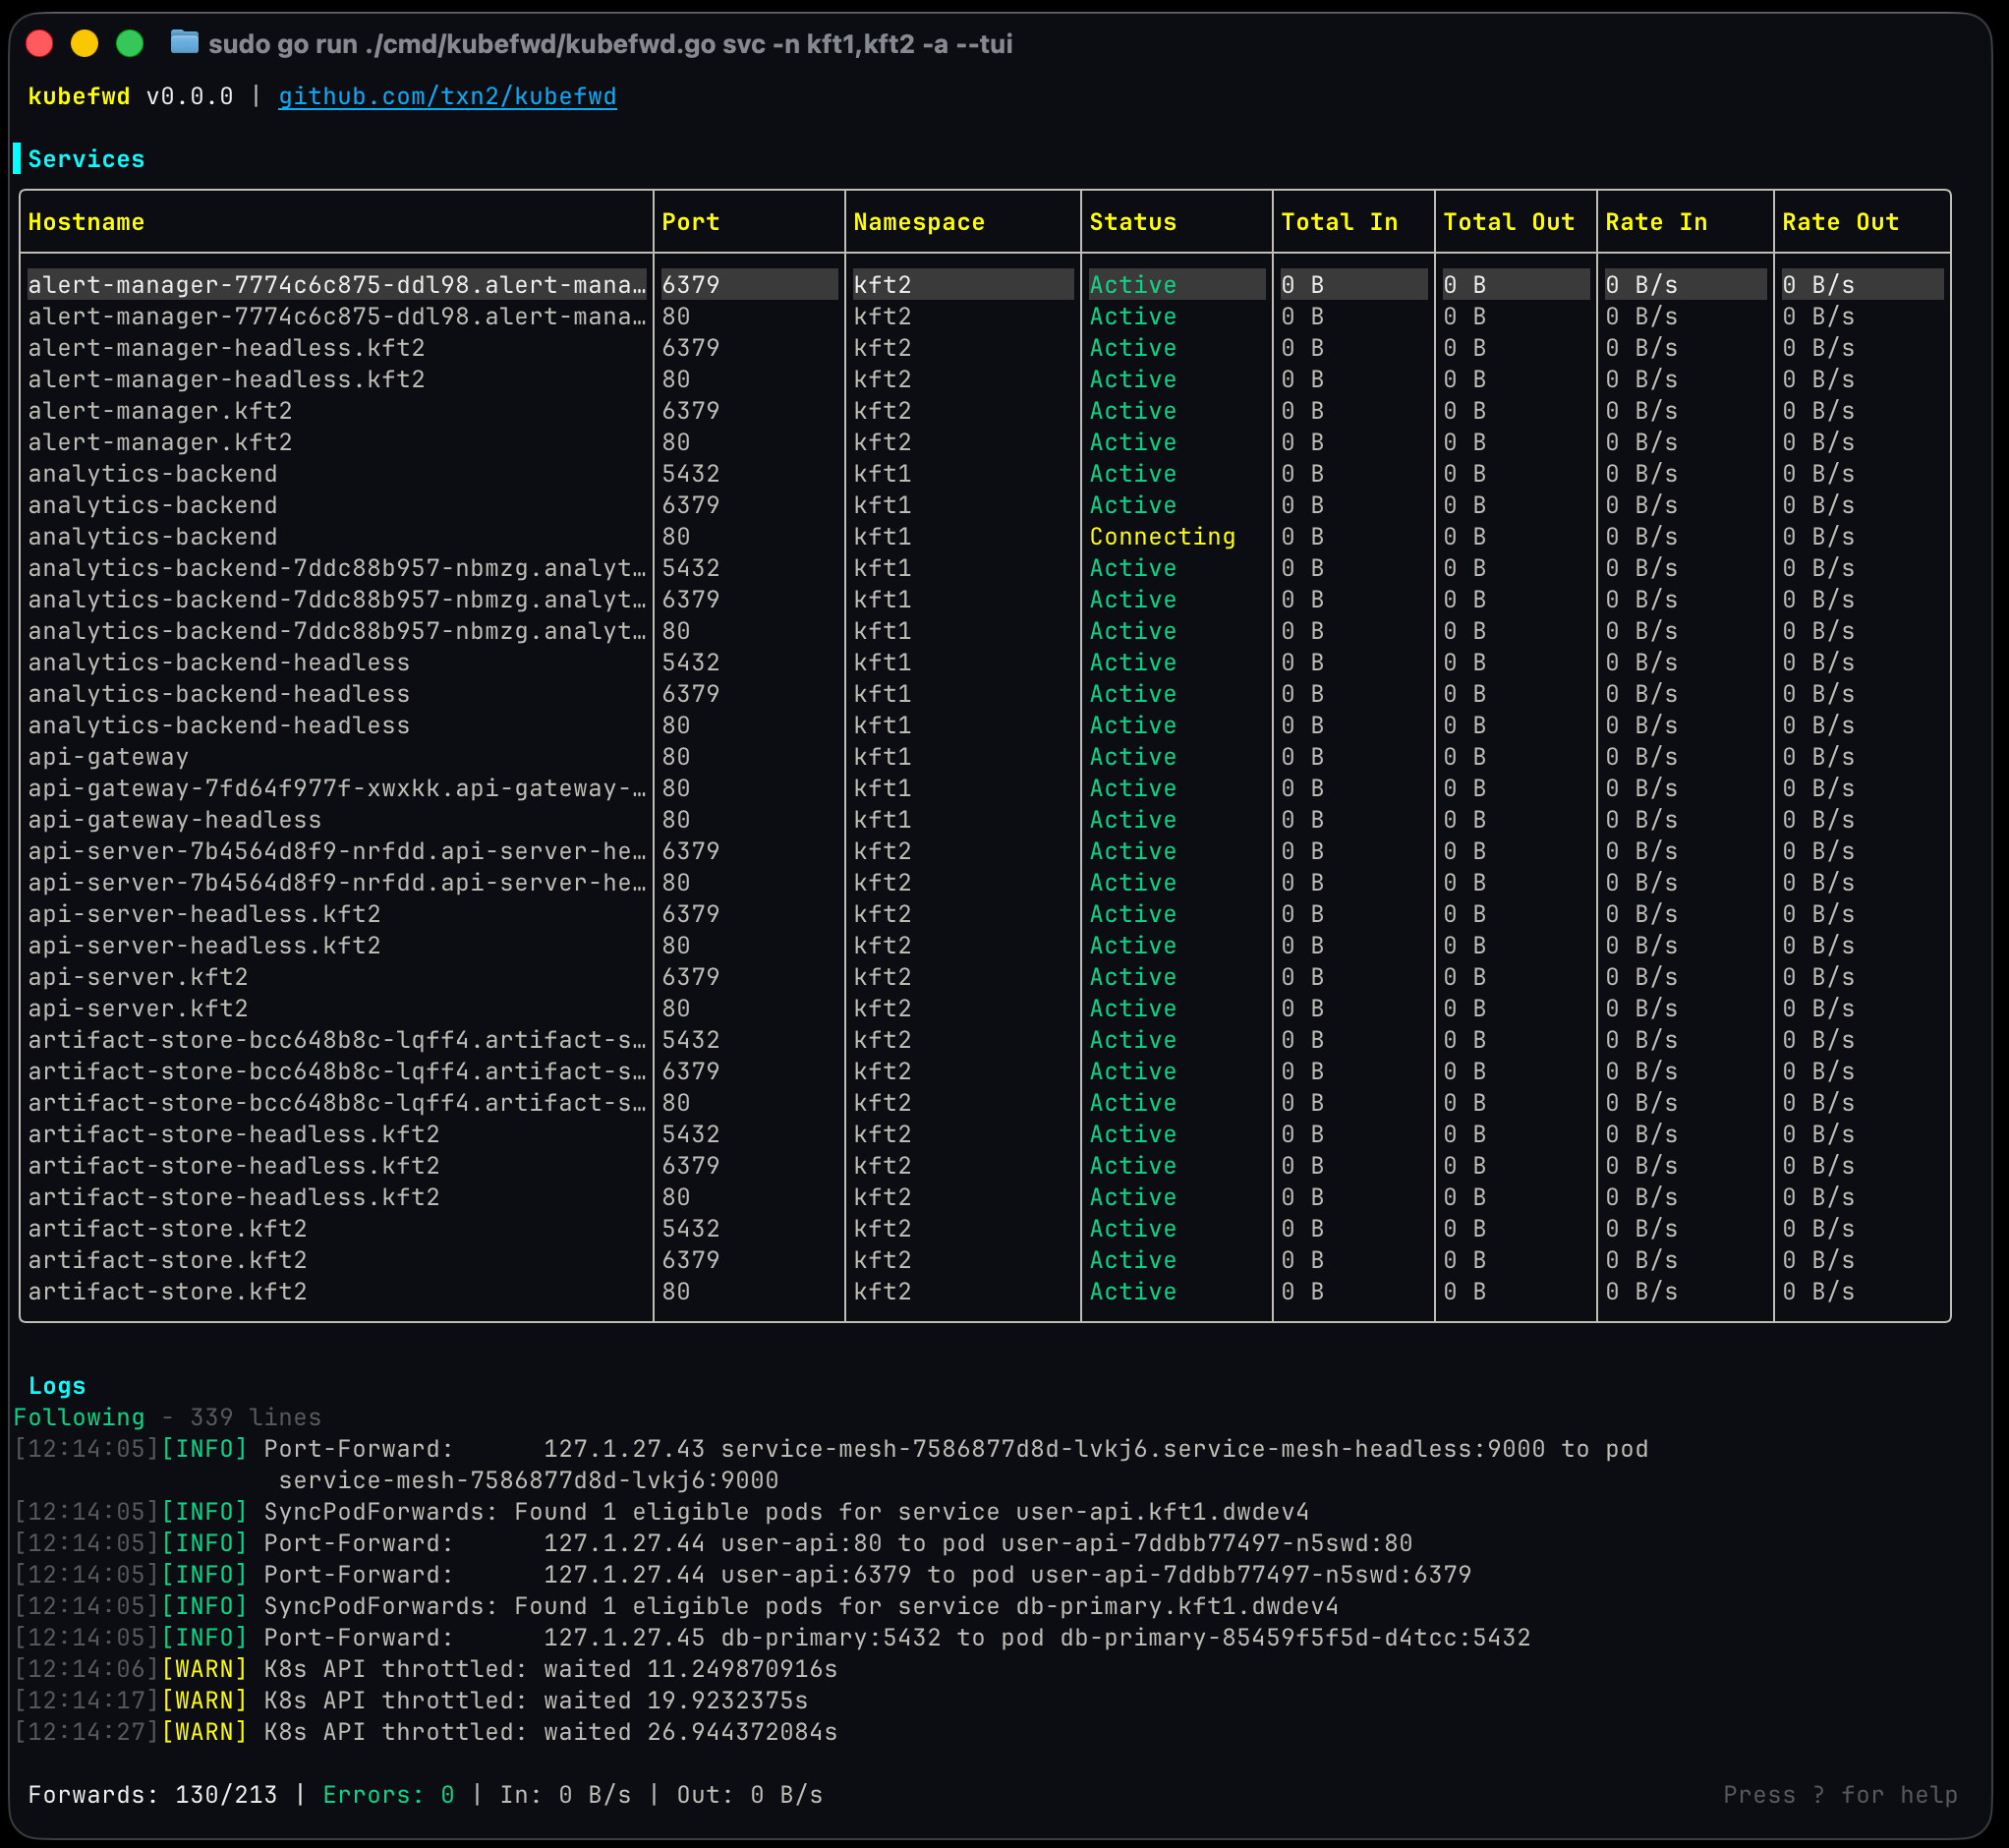The height and width of the screenshot is (1848, 2009).
Task: Click the 'Press ? for help' hint
Action: (1840, 1795)
